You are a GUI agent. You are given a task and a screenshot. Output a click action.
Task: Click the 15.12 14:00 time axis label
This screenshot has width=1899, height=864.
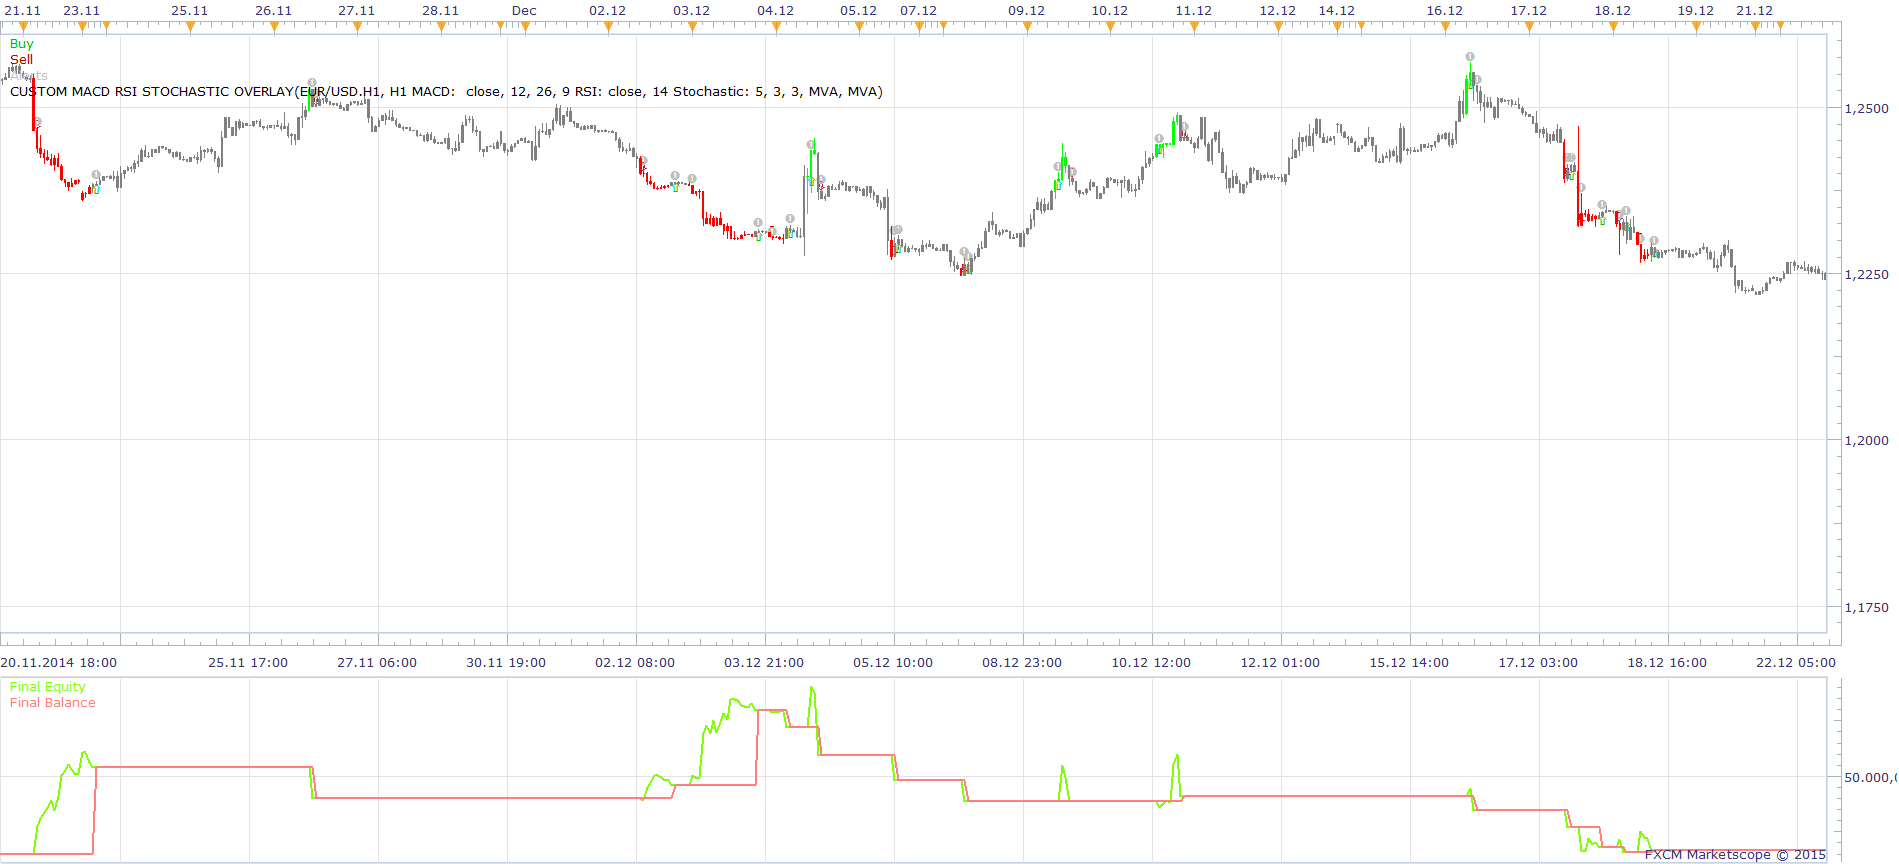pos(1409,663)
